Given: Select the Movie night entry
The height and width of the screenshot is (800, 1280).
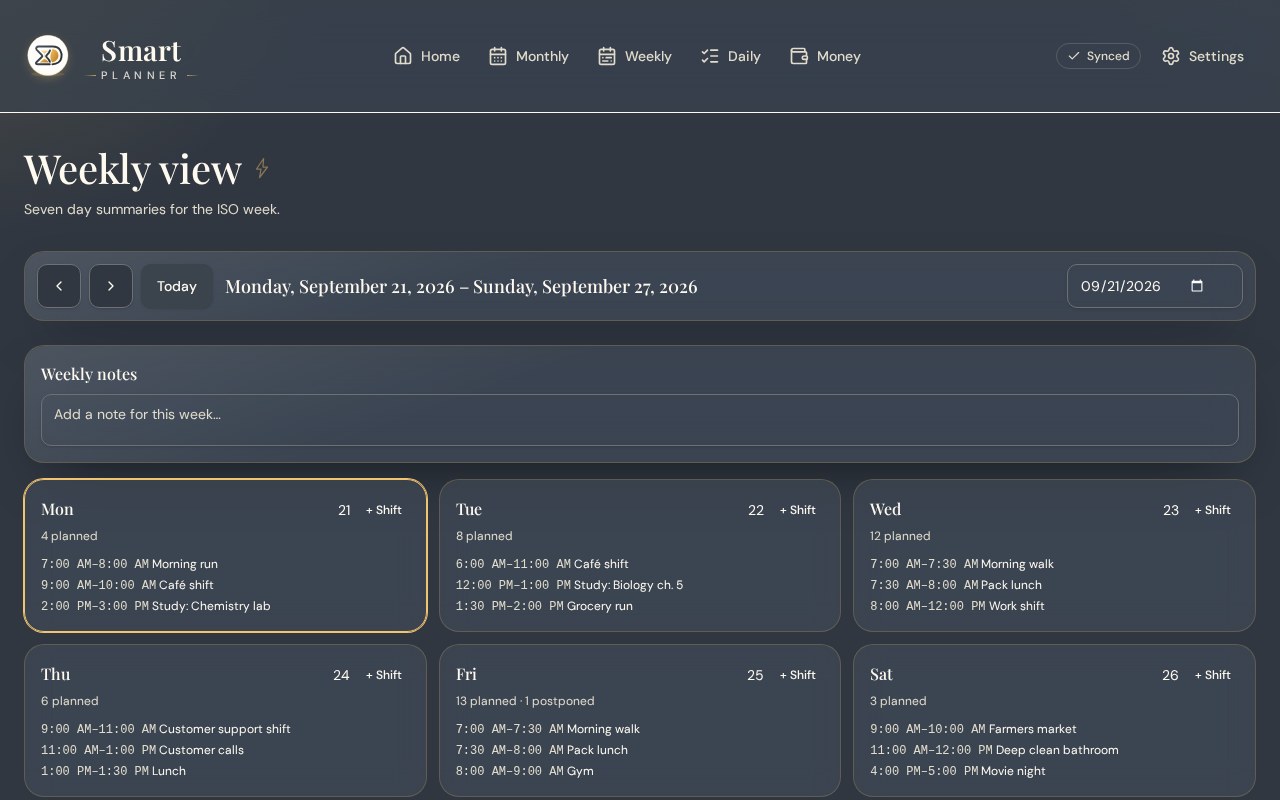Looking at the screenshot, I should pos(958,771).
